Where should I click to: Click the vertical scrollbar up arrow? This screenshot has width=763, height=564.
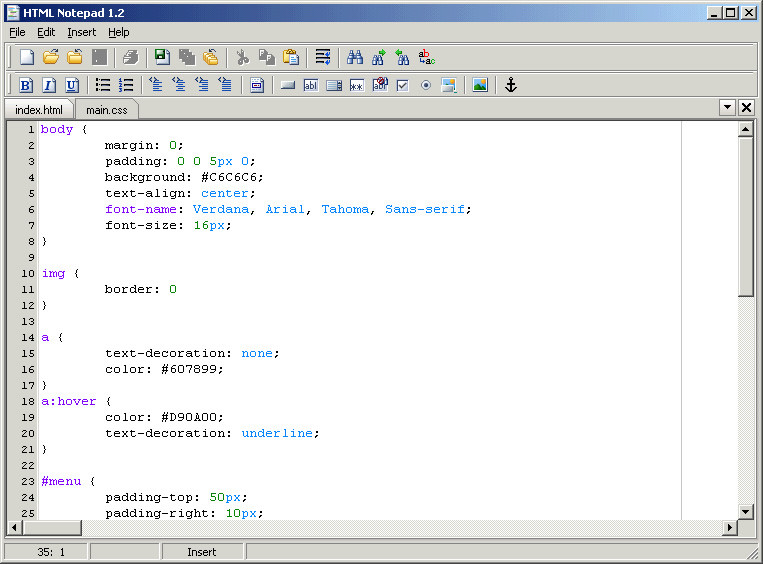[745, 129]
